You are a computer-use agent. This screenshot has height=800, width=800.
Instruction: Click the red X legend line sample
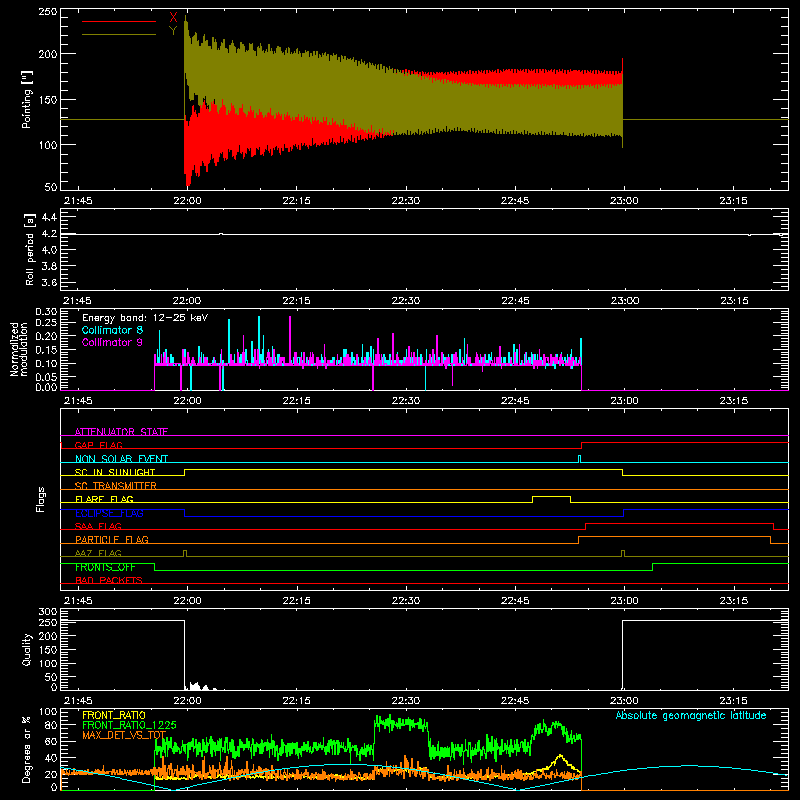point(119,21)
